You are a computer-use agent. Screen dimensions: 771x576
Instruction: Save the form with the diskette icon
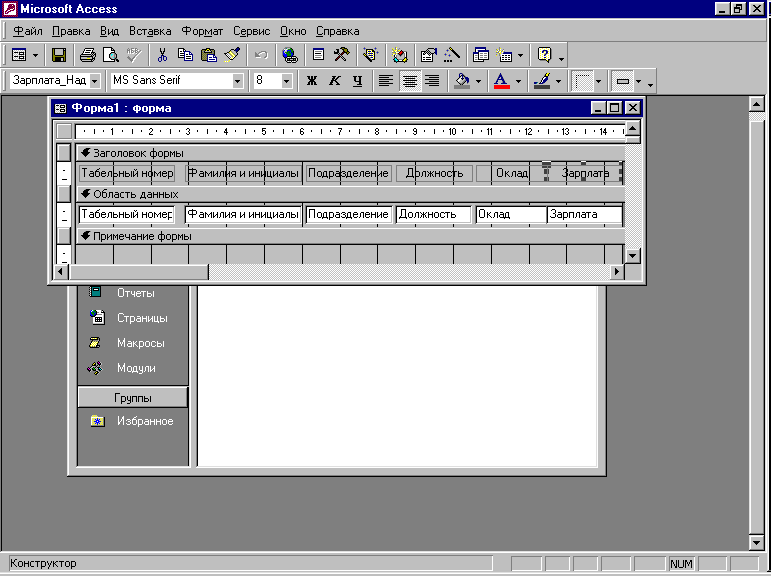coord(59,55)
